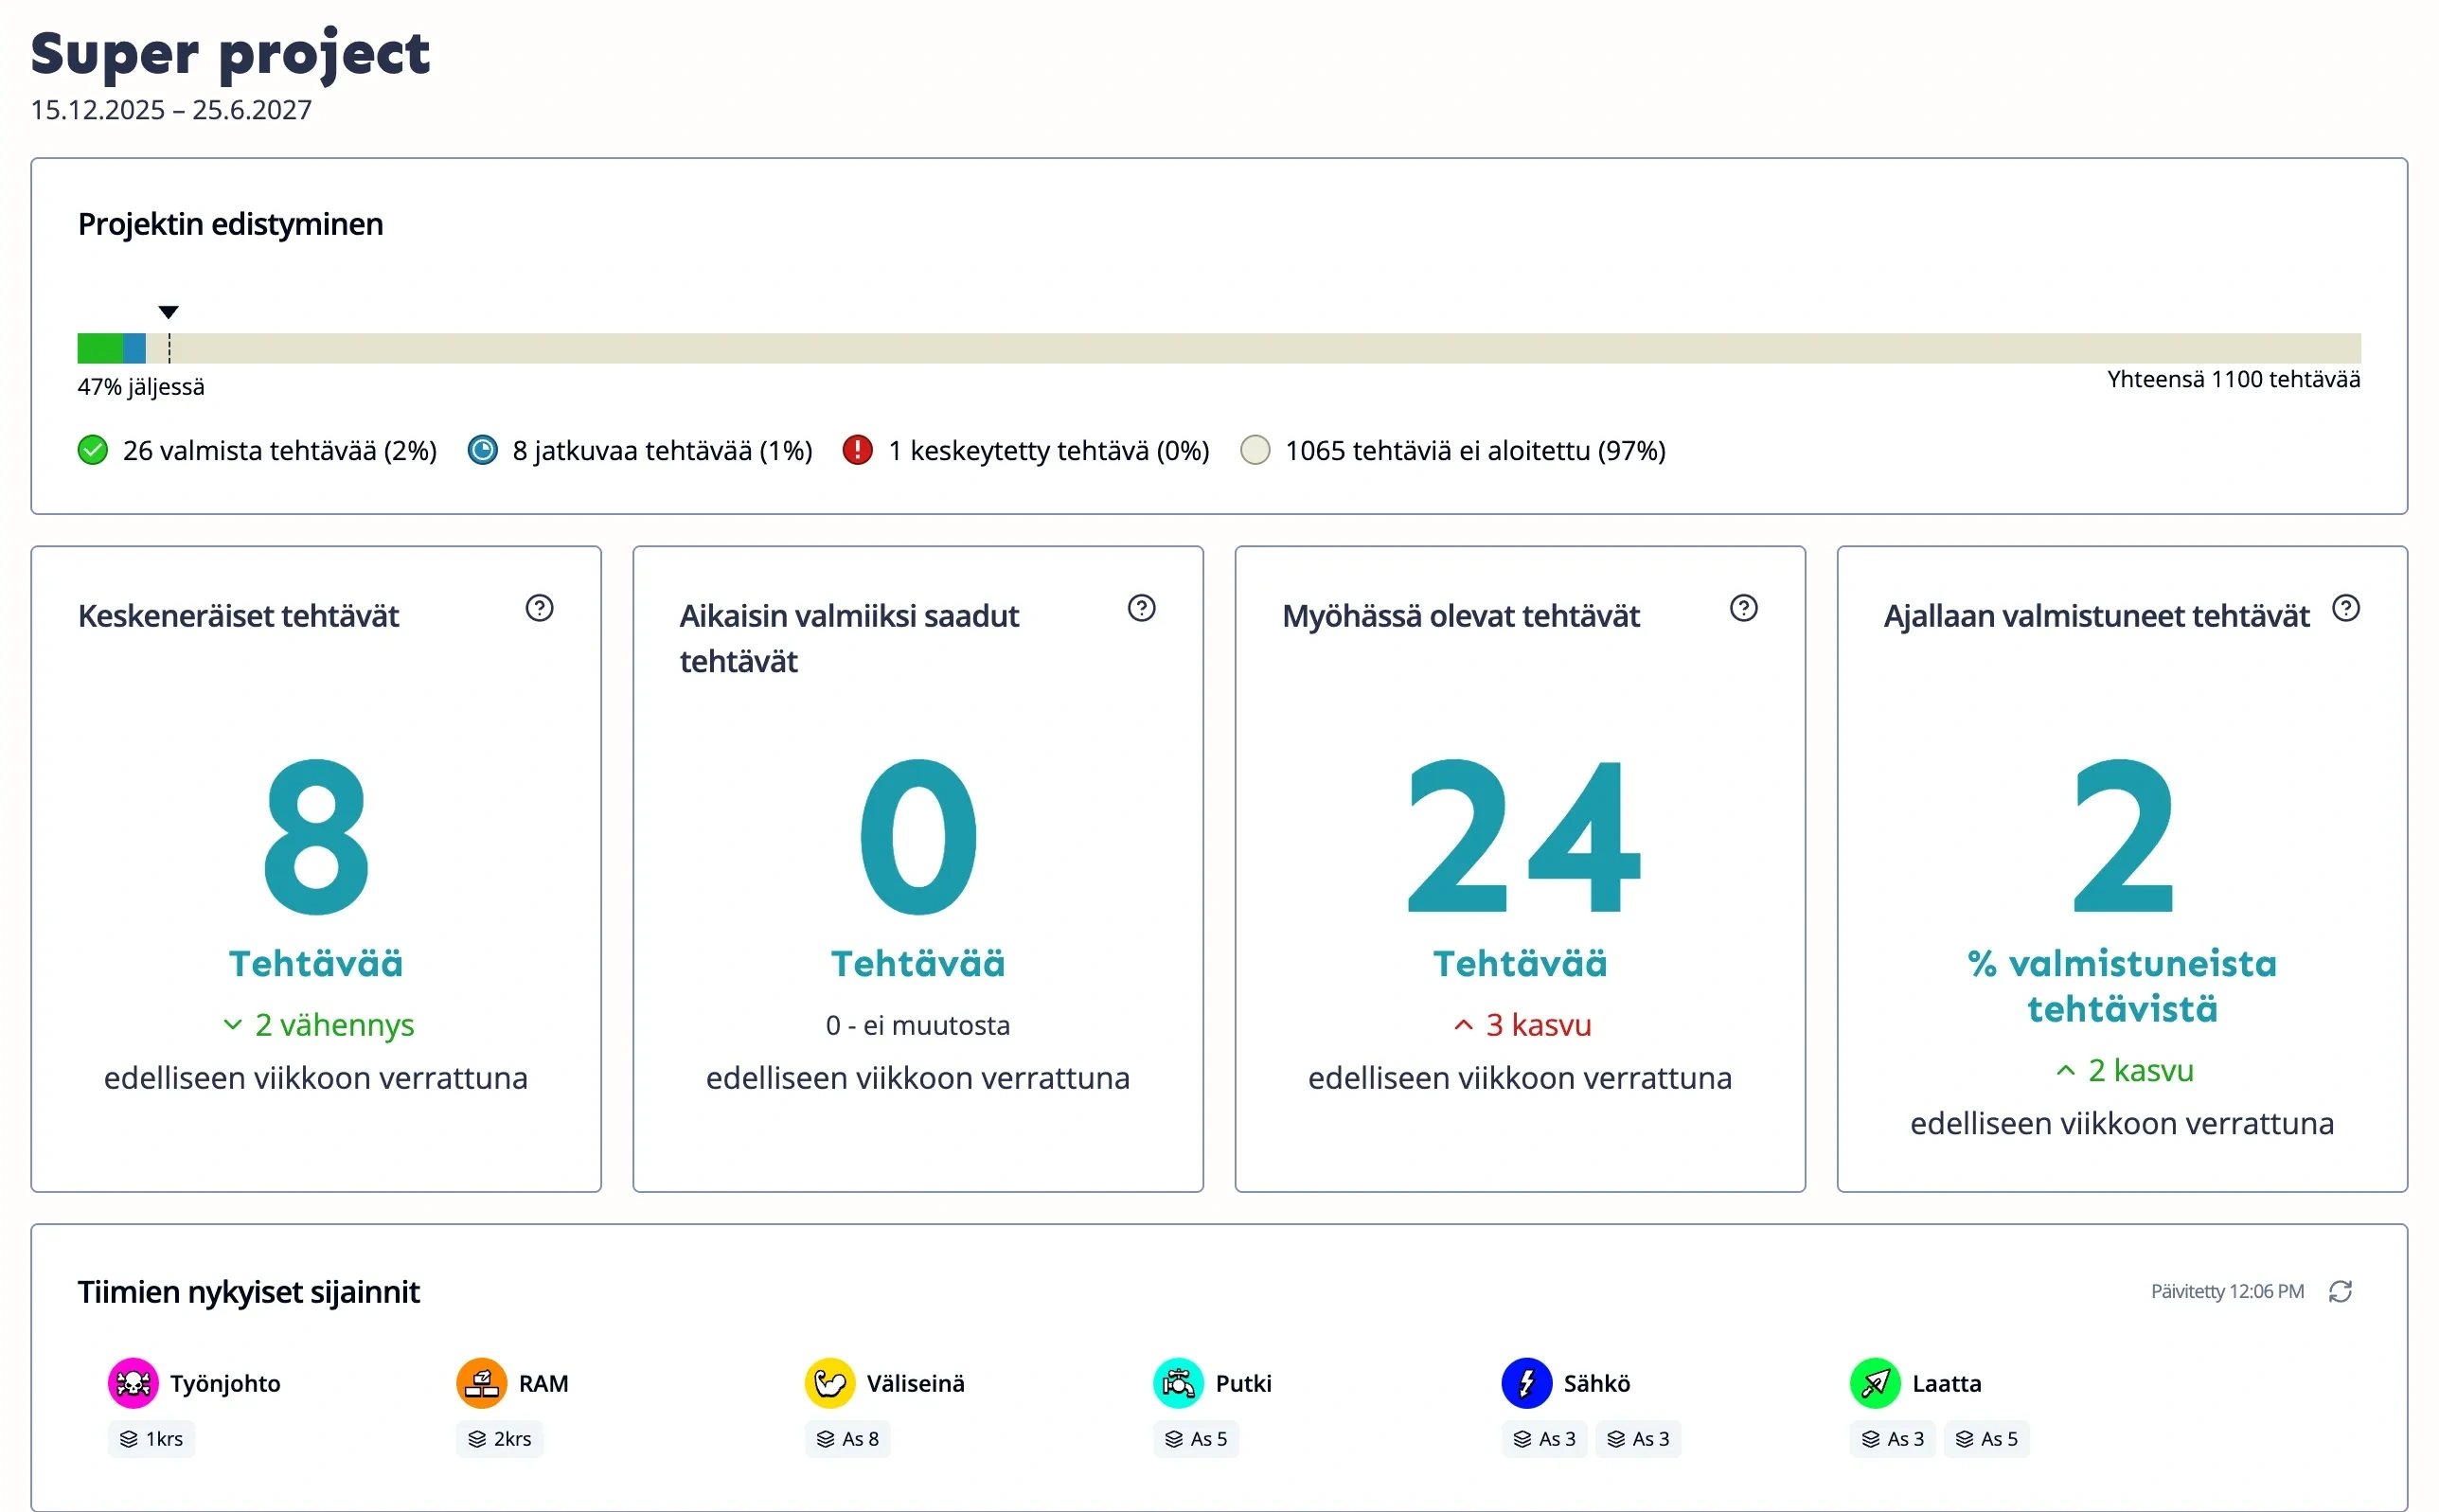Image resolution: width=2439 pixels, height=1512 pixels.
Task: Click the red up chevron beside 3 kasvu
Action: pos(1463,1025)
